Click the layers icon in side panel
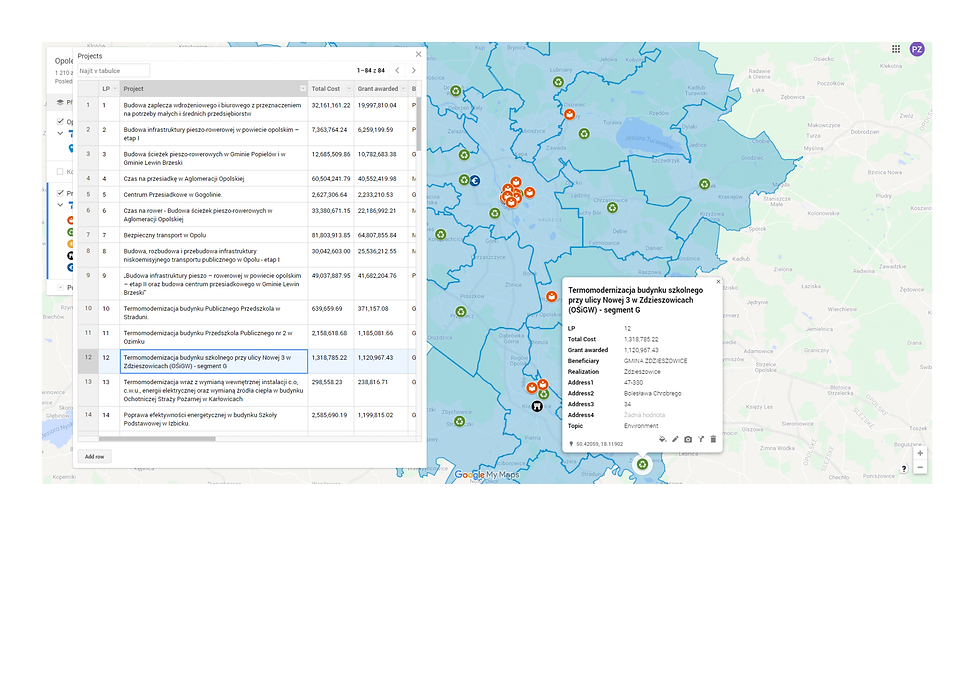This screenshot has width=980, height=693. [x=60, y=102]
